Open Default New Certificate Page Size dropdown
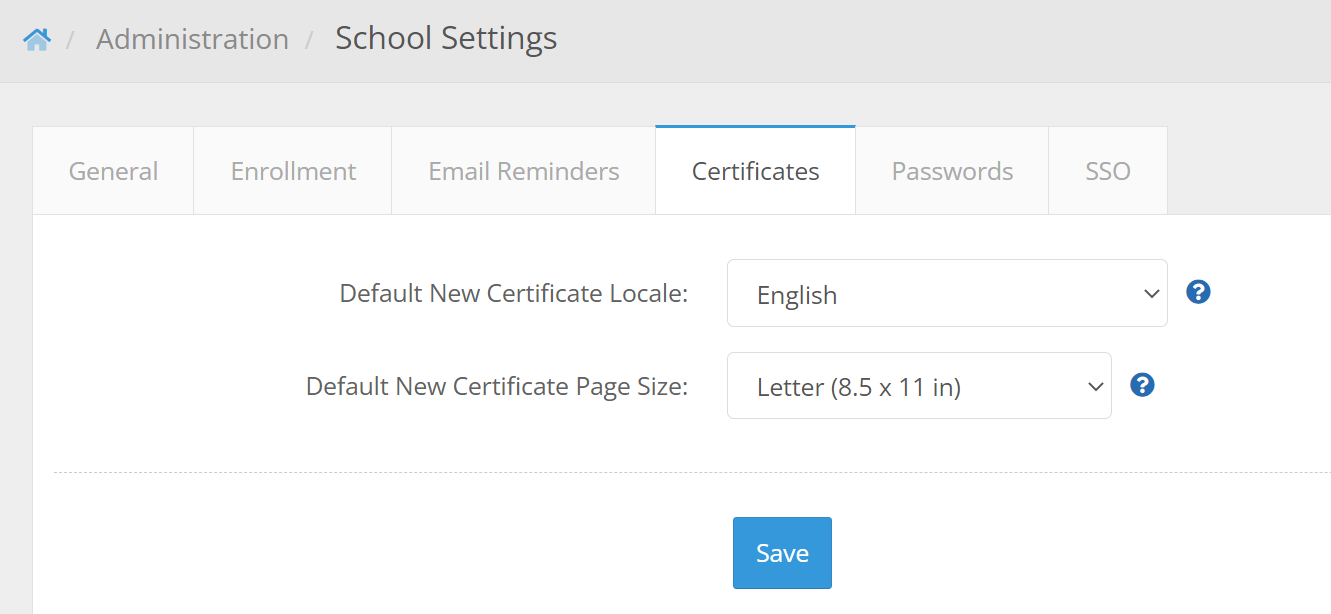Viewport: 1331px width, 614px height. point(919,385)
